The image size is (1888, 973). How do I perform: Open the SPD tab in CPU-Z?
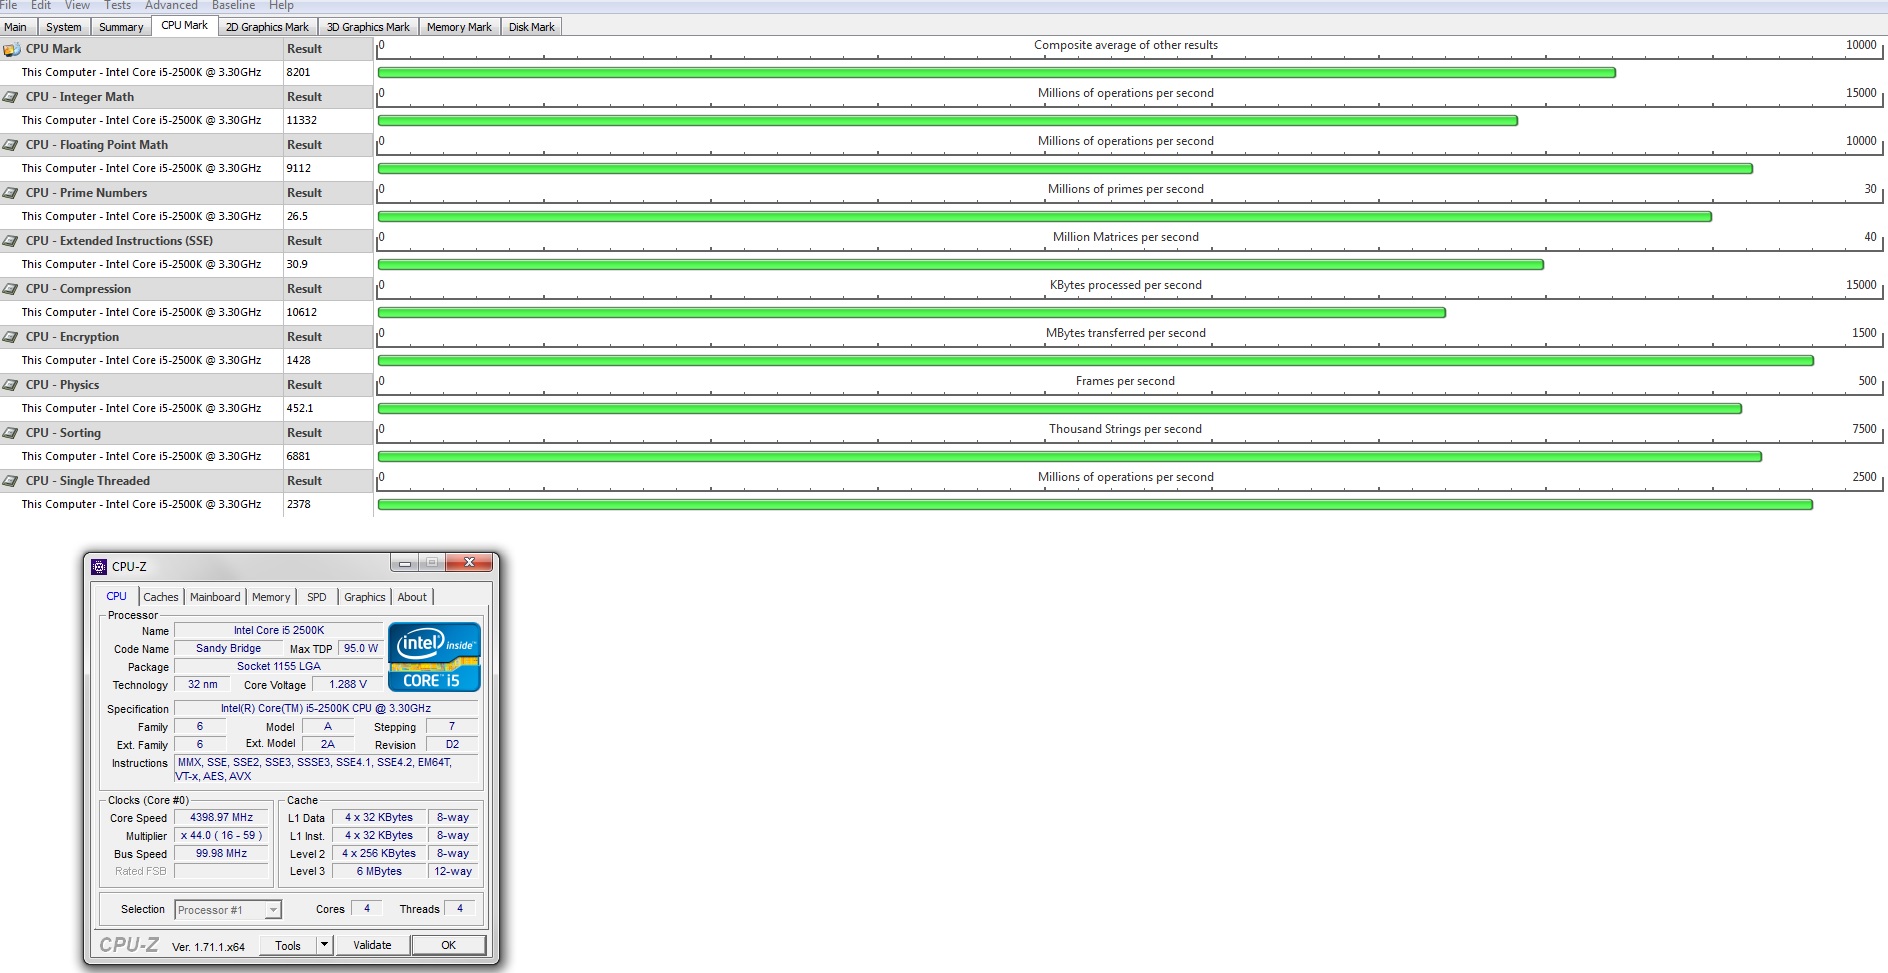(317, 597)
